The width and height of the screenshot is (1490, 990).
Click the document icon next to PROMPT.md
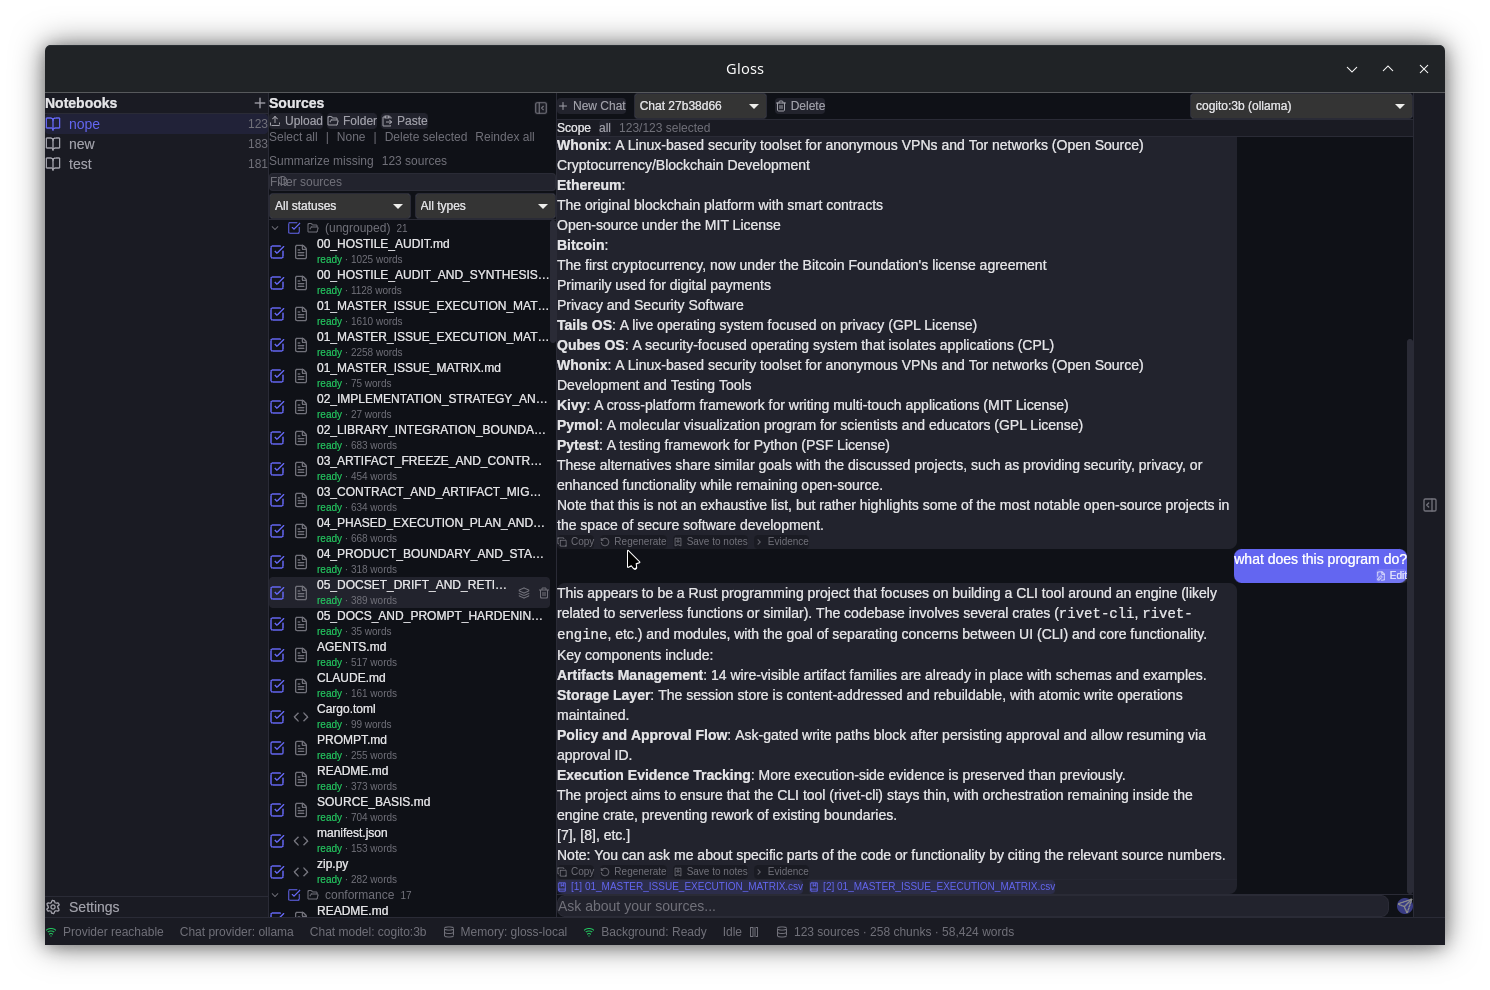(301, 748)
